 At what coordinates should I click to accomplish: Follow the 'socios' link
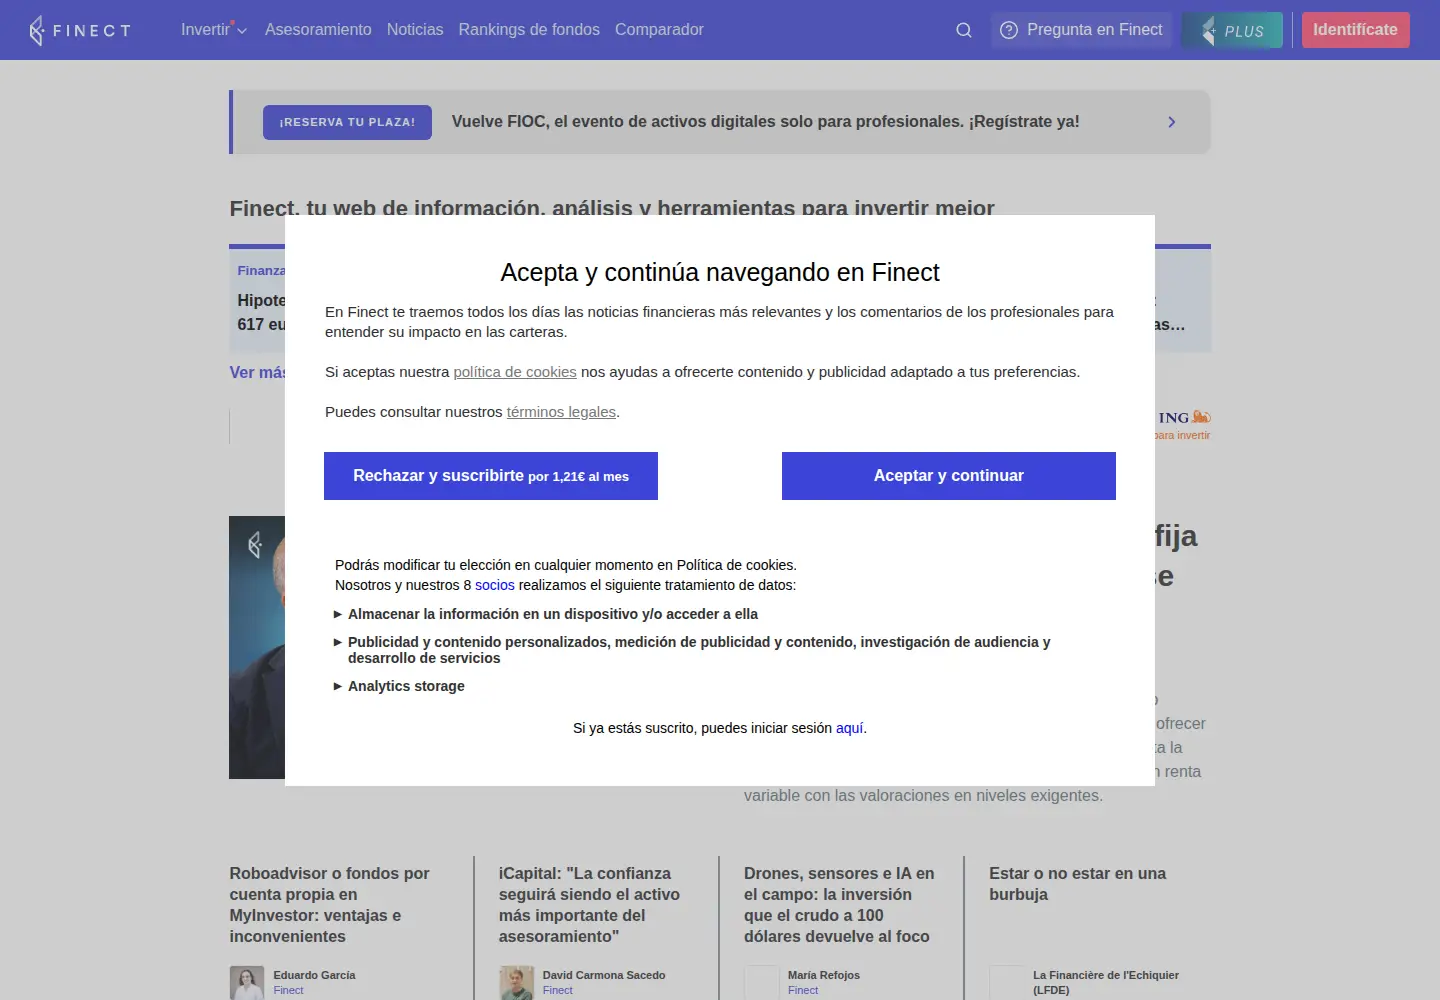coord(495,585)
